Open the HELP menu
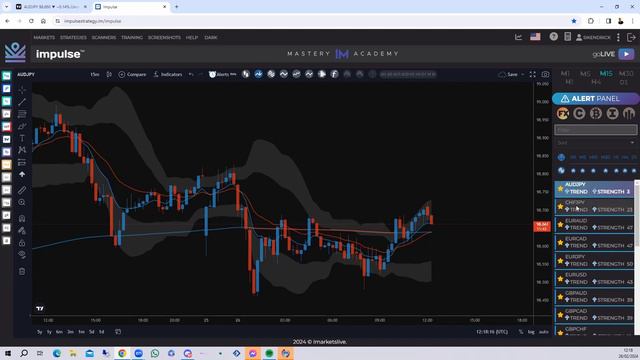The height and width of the screenshot is (360, 640). [192, 38]
